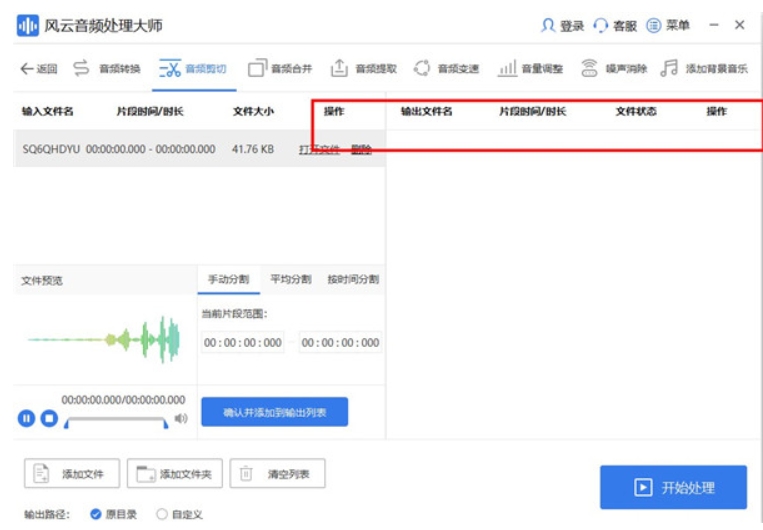Open the 噪声消除 noise removal tool
Viewport: 763px width, 530px height.
(614, 69)
